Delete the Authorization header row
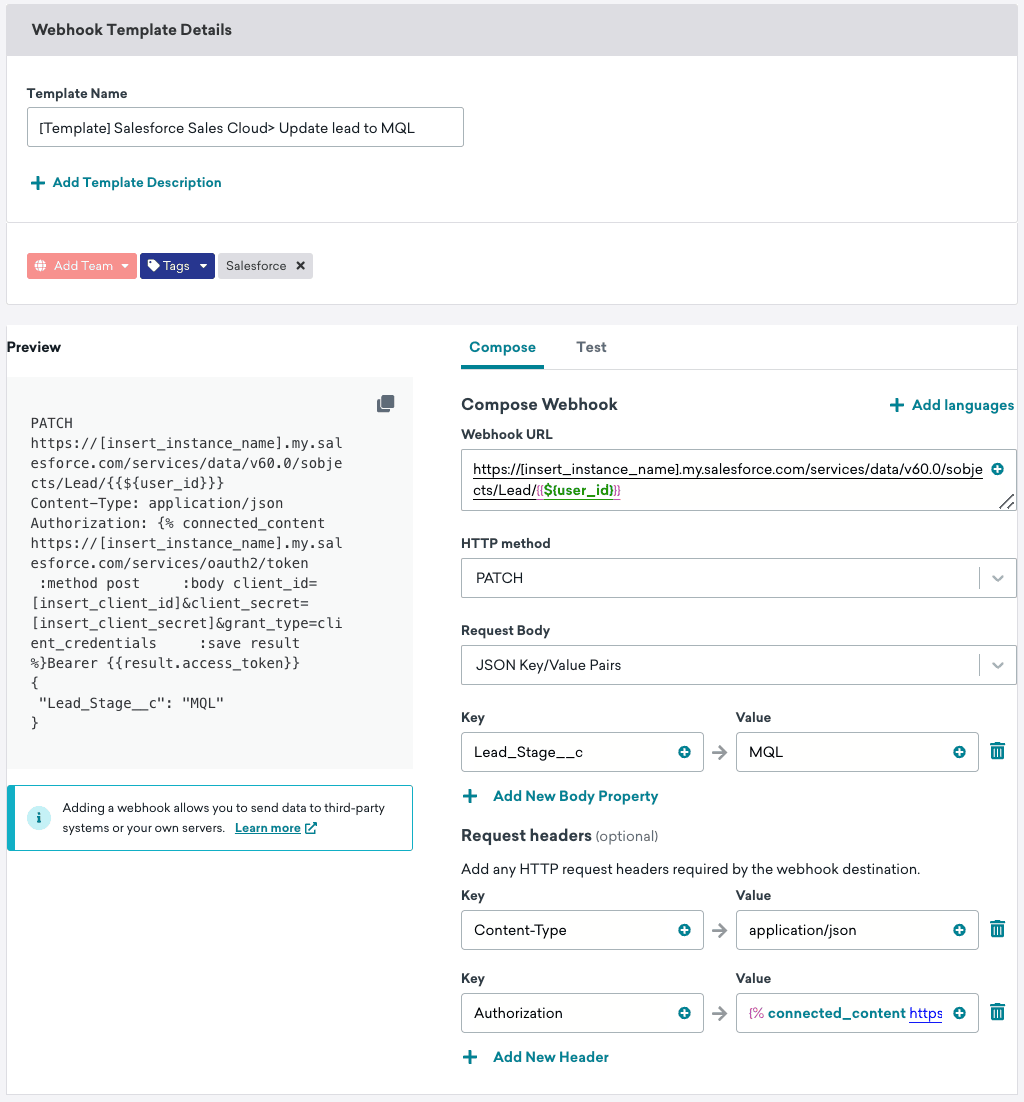 point(997,1012)
